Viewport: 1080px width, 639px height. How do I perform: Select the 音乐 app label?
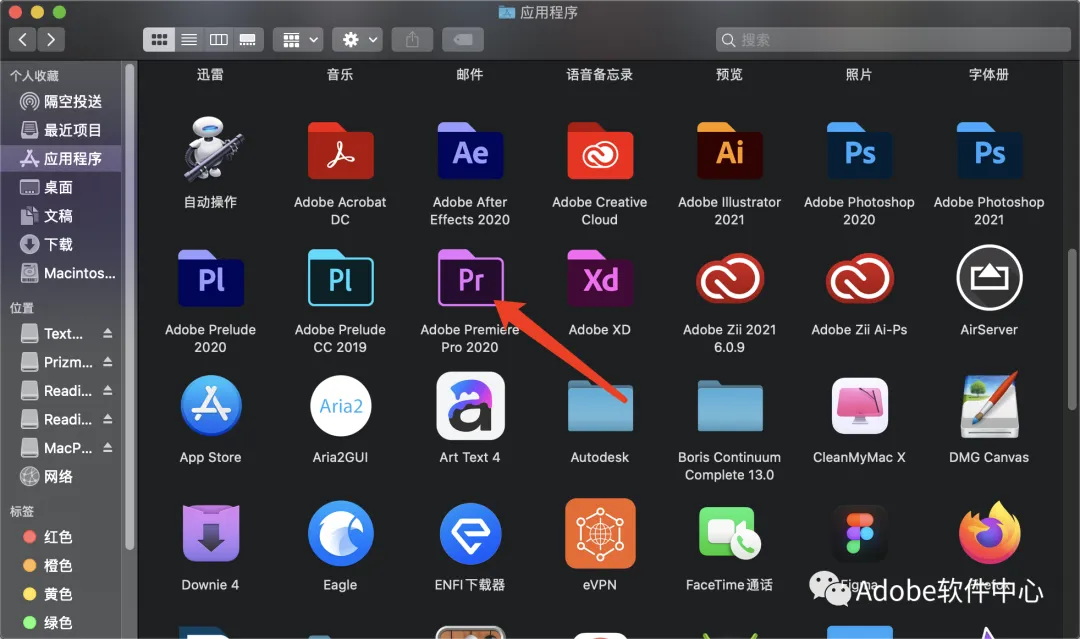point(340,74)
